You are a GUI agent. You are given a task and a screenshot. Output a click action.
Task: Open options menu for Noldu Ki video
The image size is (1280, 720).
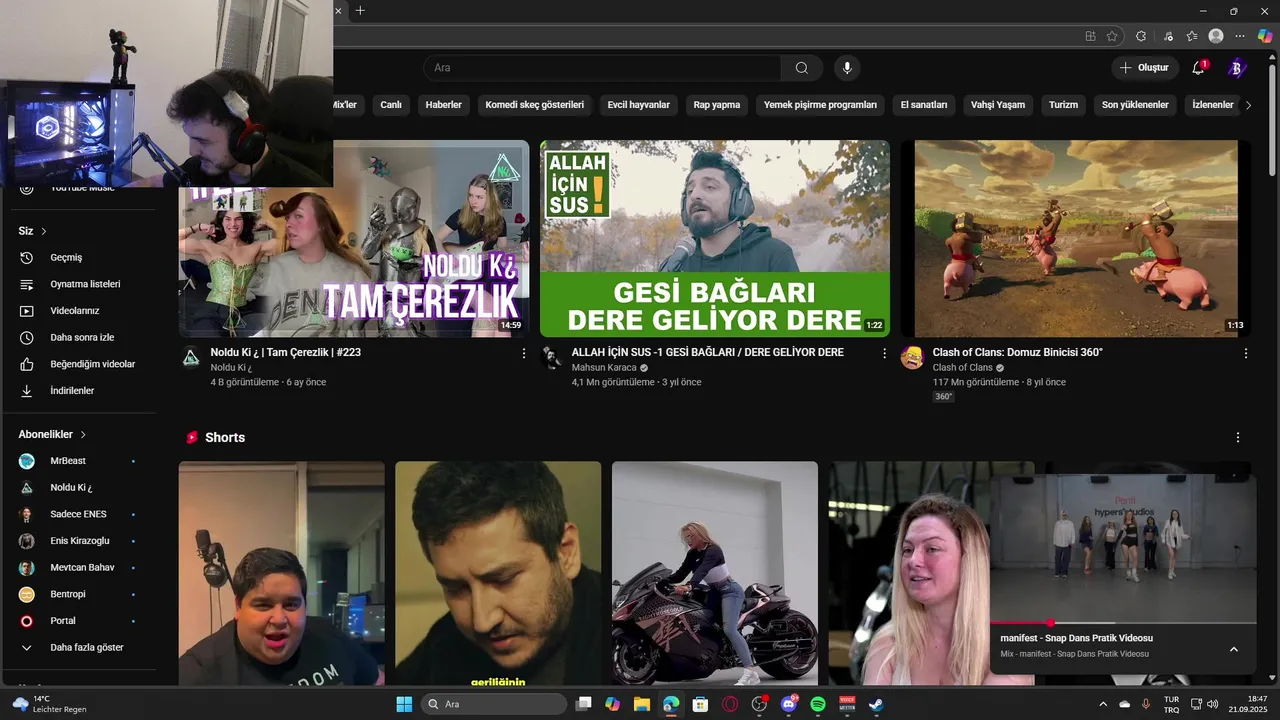pyautogui.click(x=523, y=353)
